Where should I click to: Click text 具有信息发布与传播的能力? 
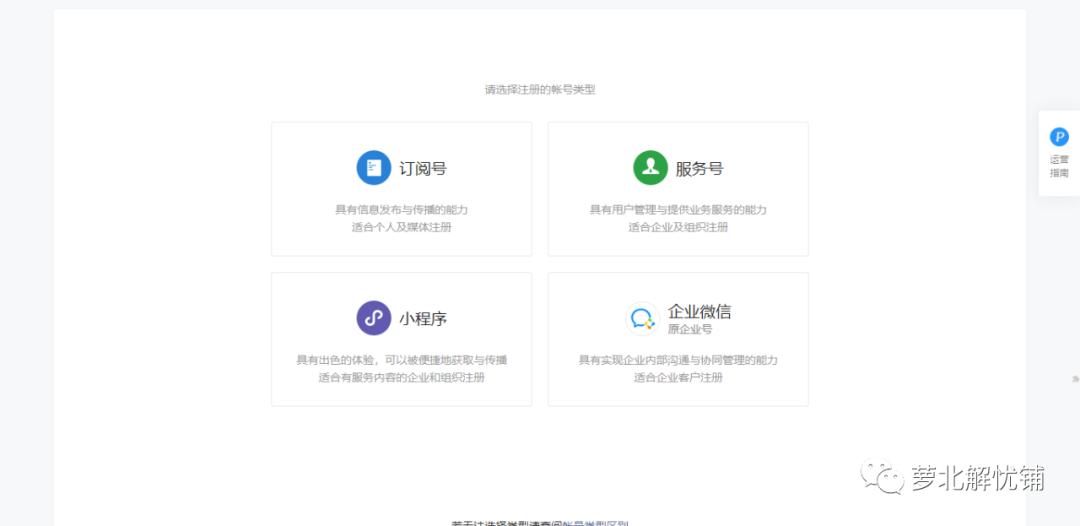click(402, 210)
